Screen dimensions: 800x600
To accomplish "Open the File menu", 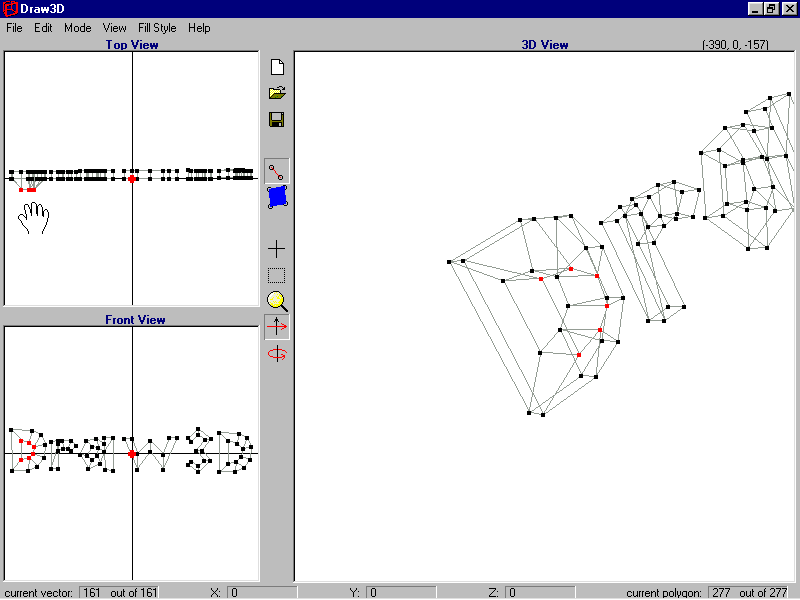I will 14,28.
